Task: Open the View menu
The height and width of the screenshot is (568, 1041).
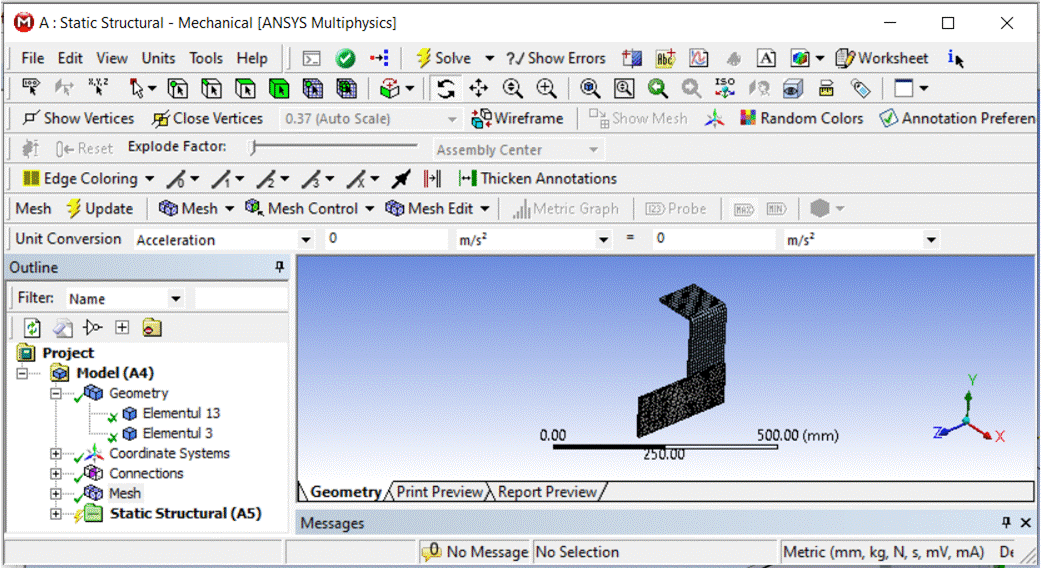Action: (112, 58)
